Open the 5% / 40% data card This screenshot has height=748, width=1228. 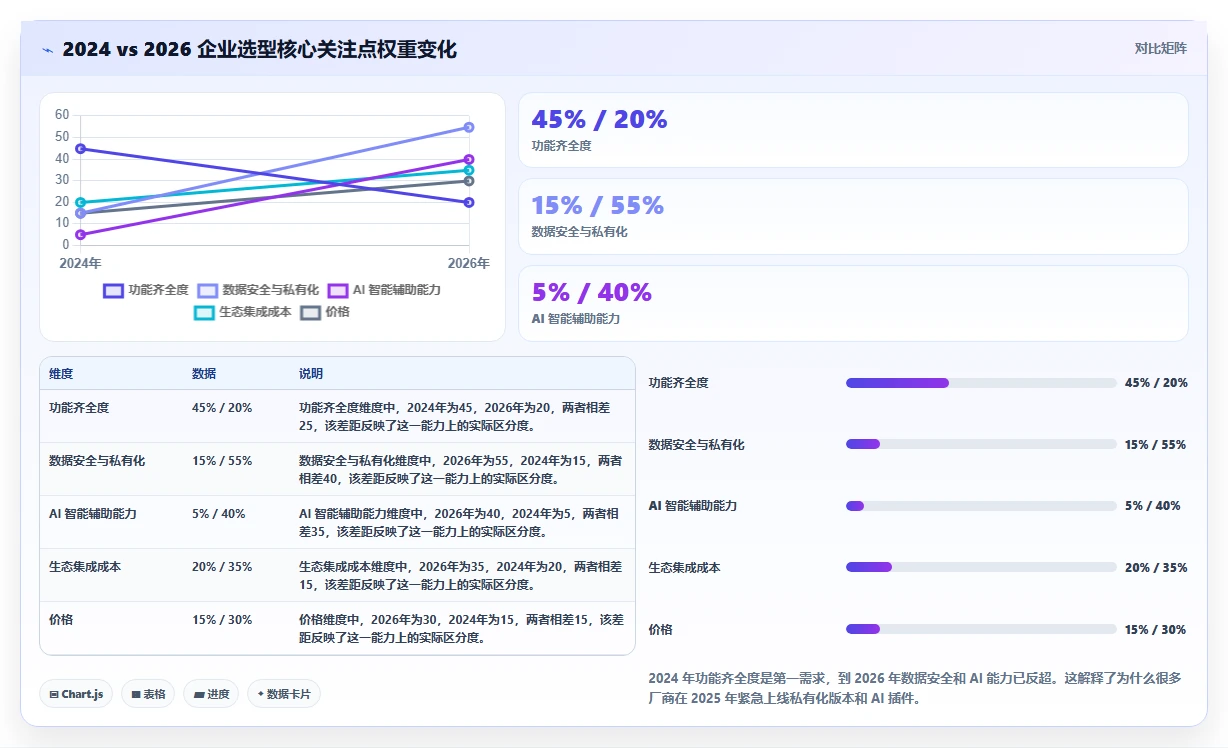(853, 303)
